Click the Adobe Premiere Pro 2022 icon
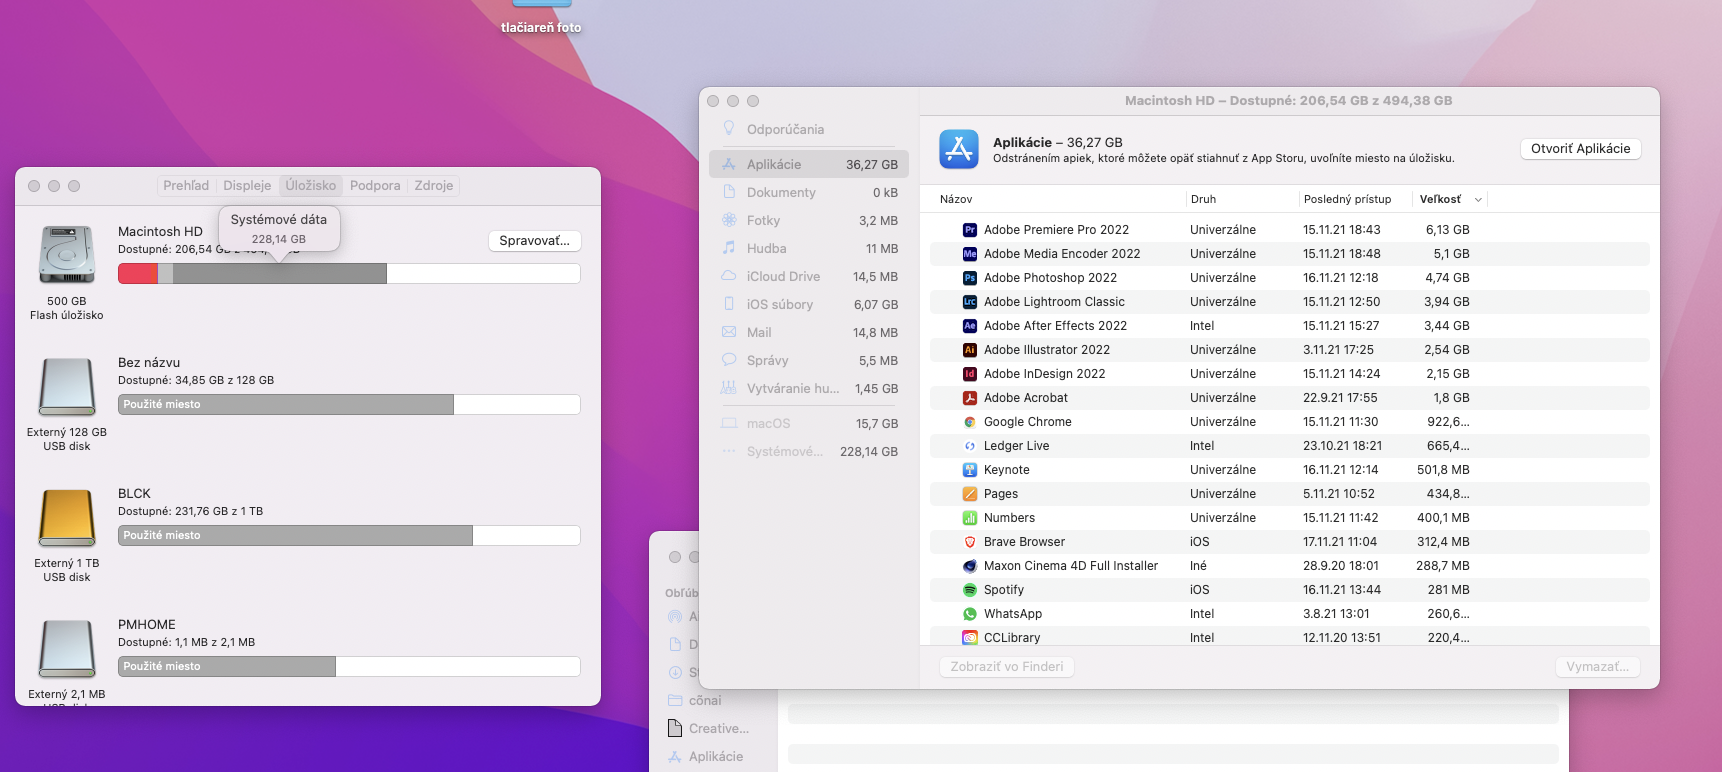The image size is (1722, 772). (969, 230)
